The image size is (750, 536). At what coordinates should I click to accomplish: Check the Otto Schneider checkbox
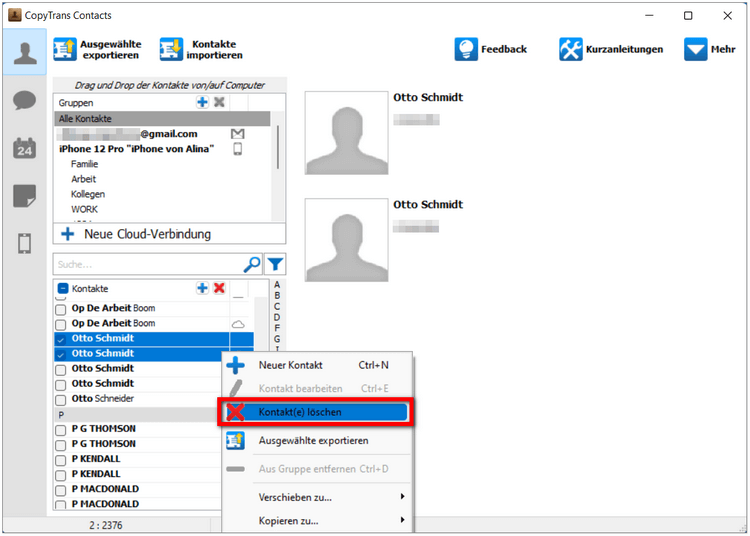[61, 400]
